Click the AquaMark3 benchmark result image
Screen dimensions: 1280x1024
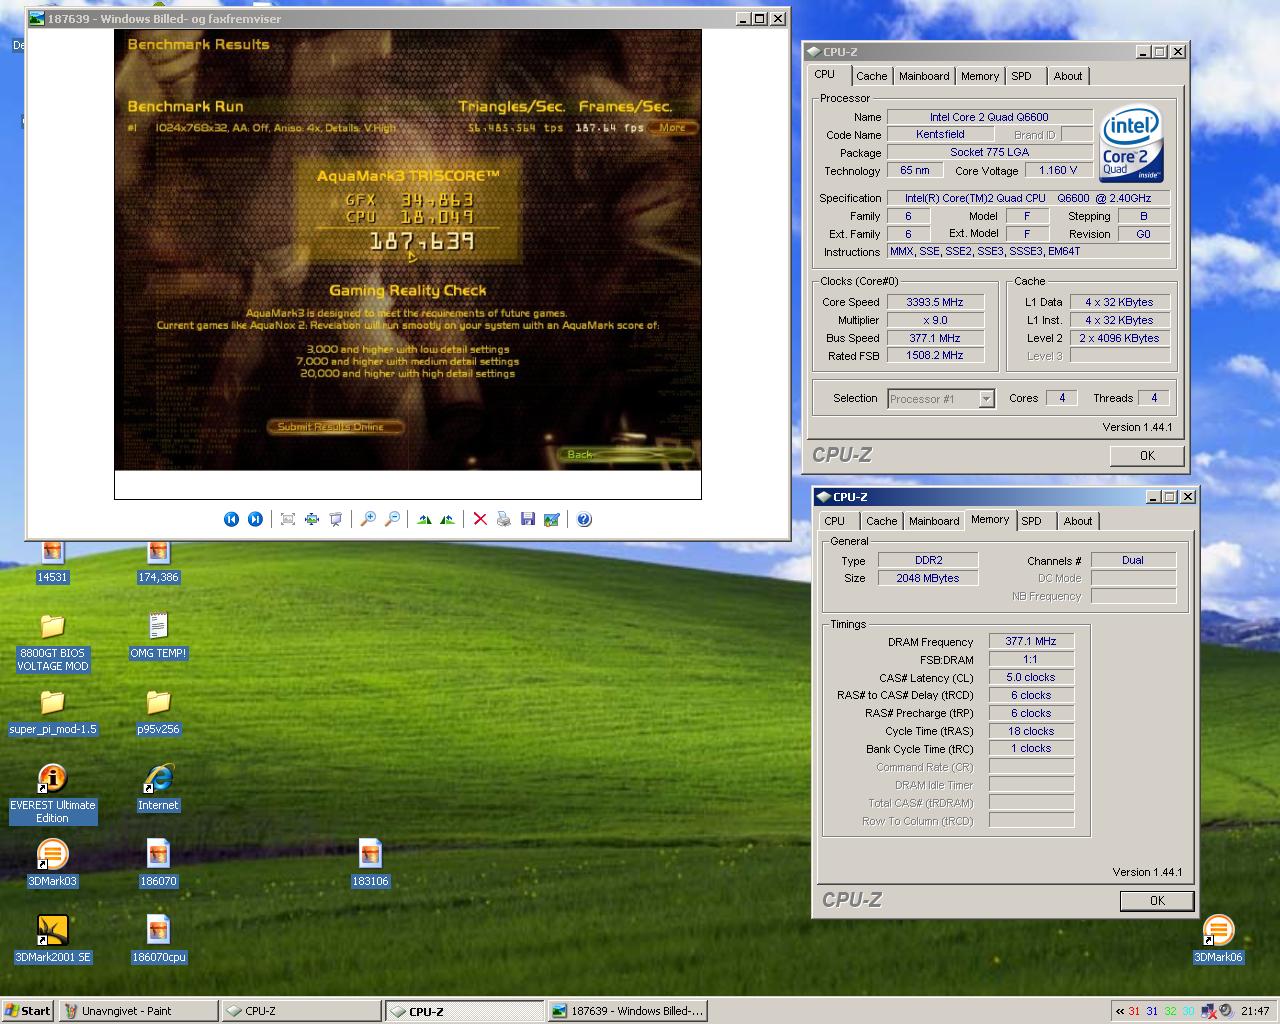coord(407,250)
